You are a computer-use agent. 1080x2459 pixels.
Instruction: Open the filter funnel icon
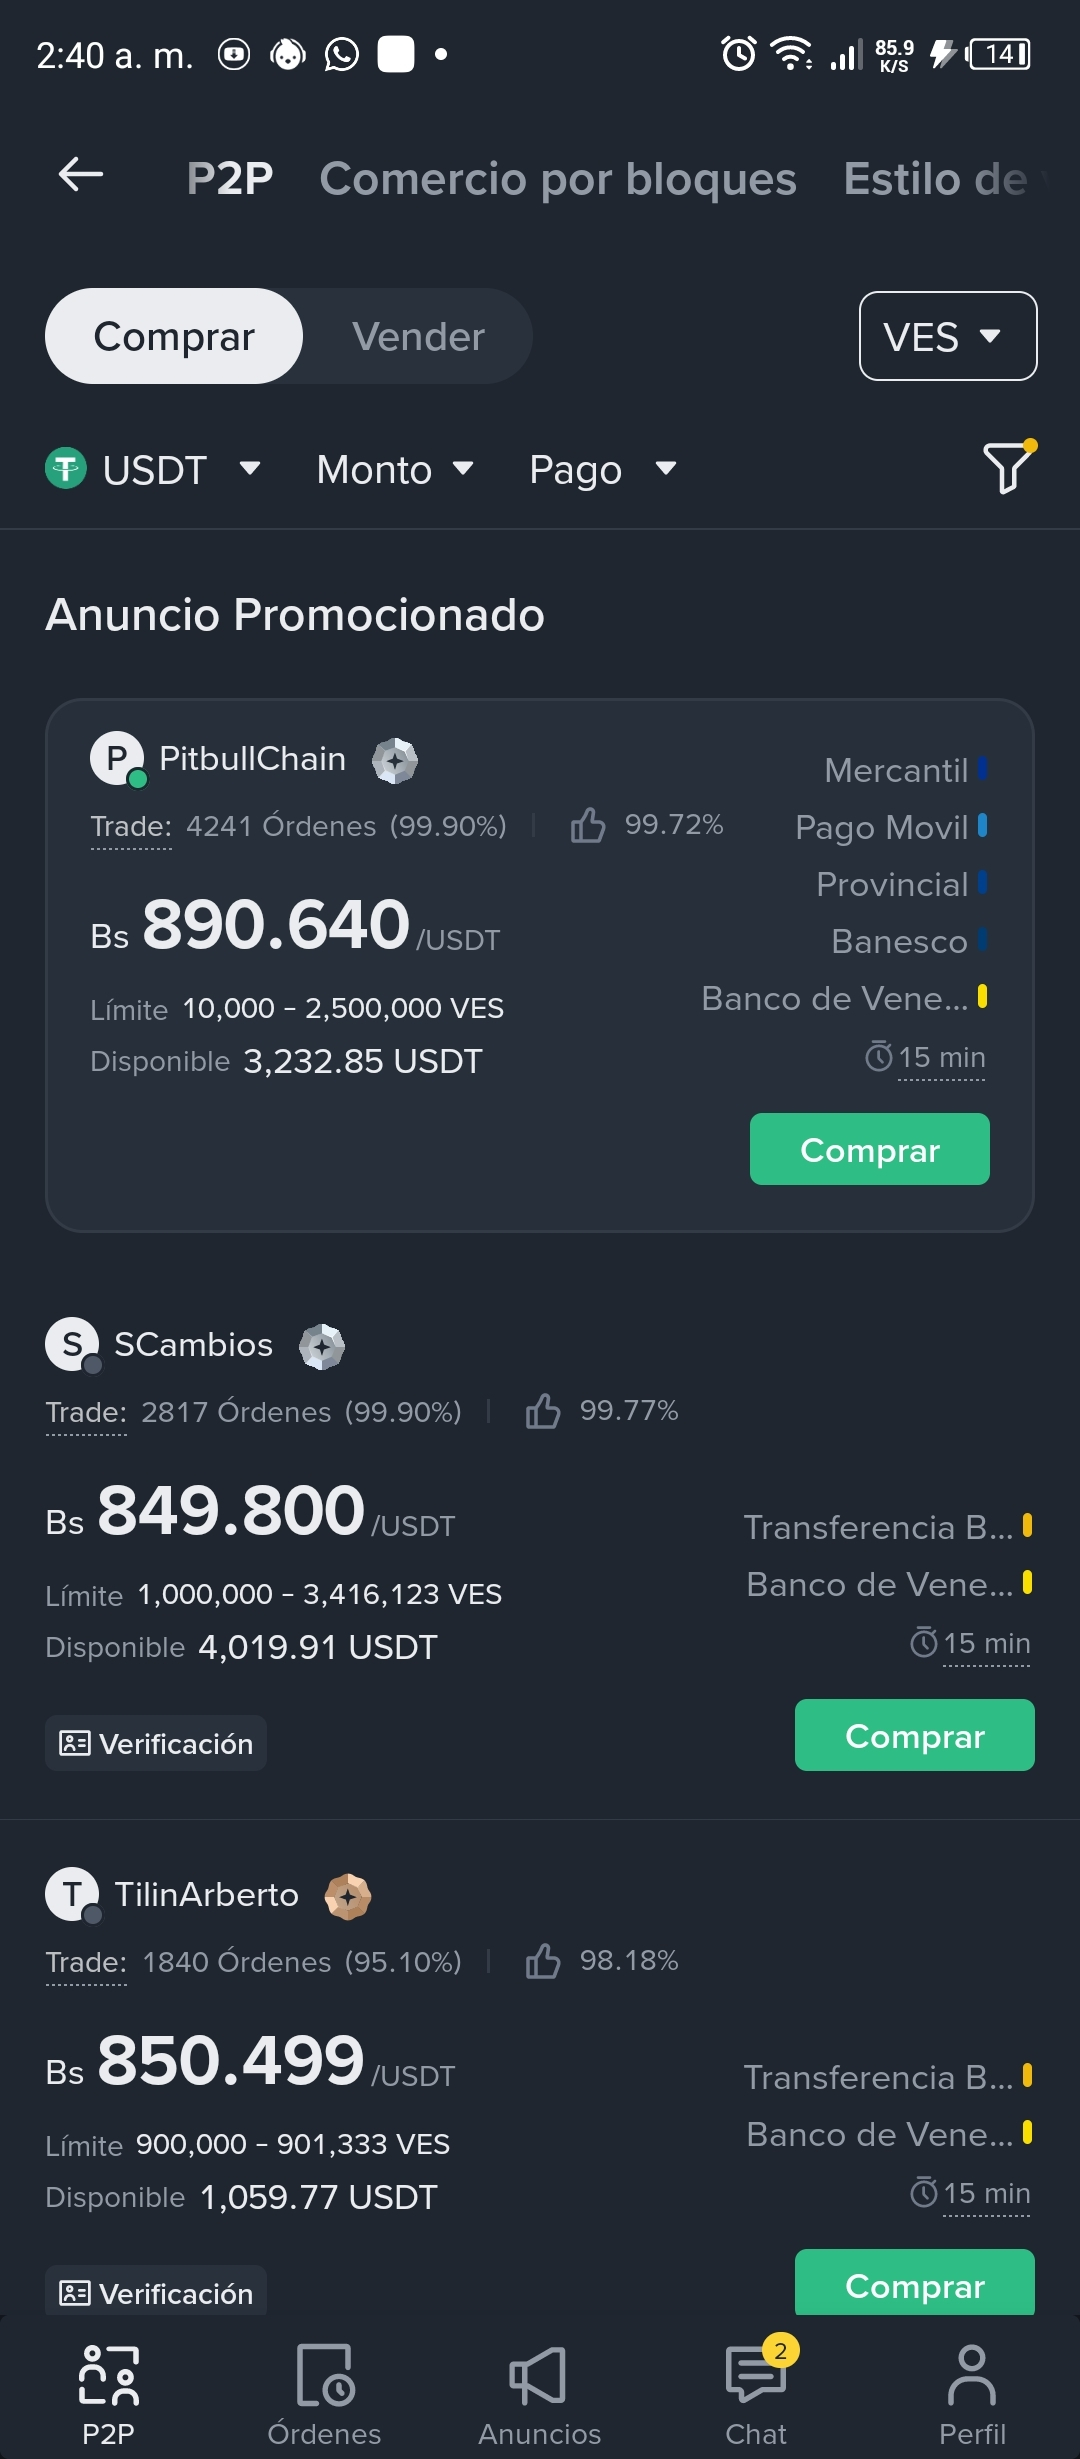(1008, 466)
